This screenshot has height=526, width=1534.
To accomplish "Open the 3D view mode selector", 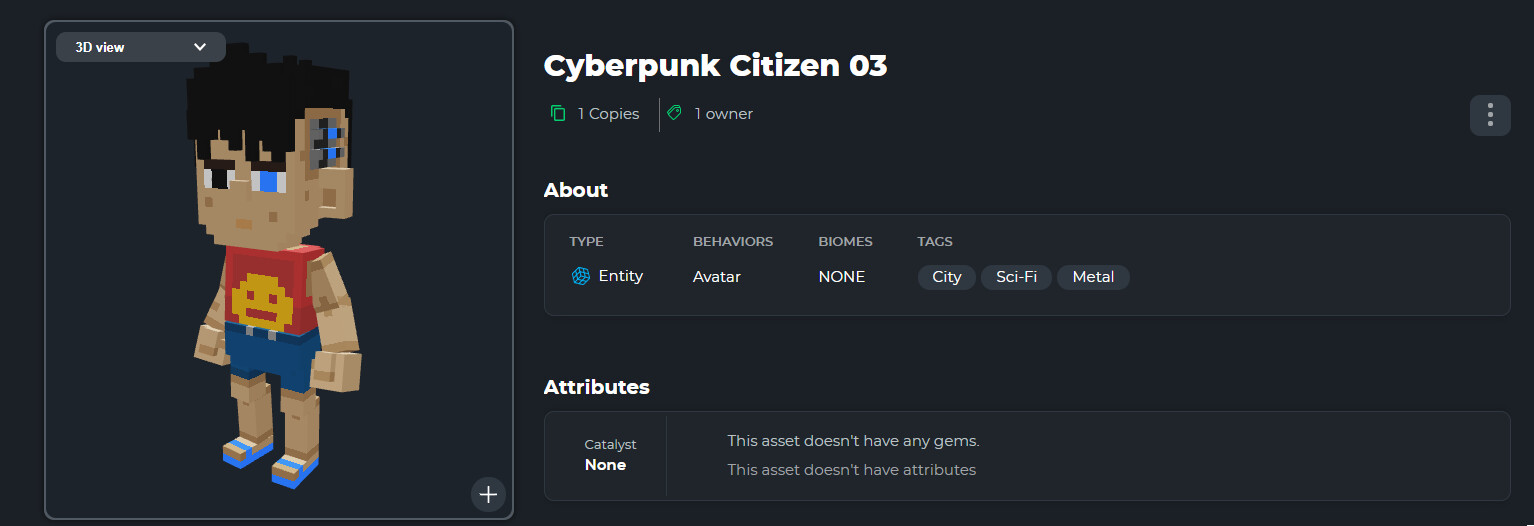I will click(x=140, y=47).
